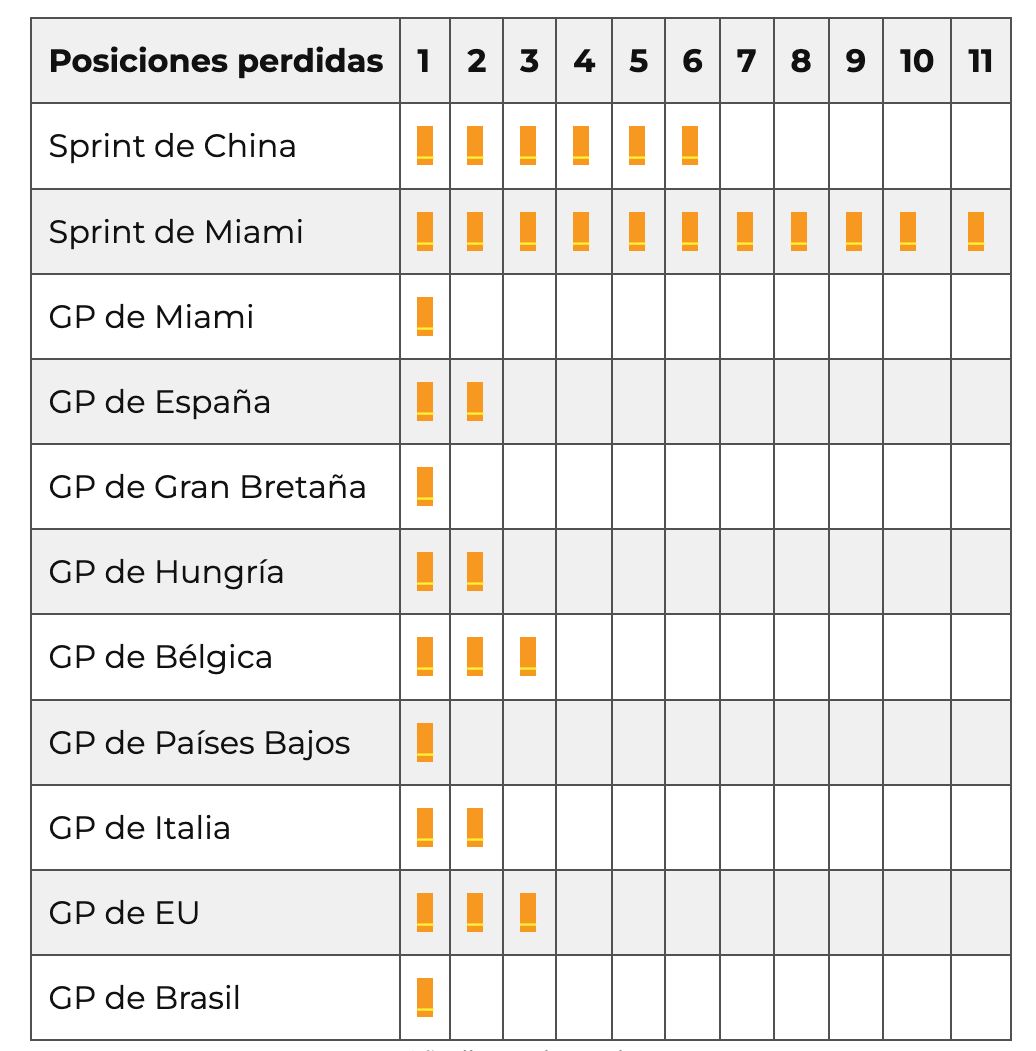Select the "Sprint de Miami" row label
The image size is (1036, 1051).
tap(176, 232)
